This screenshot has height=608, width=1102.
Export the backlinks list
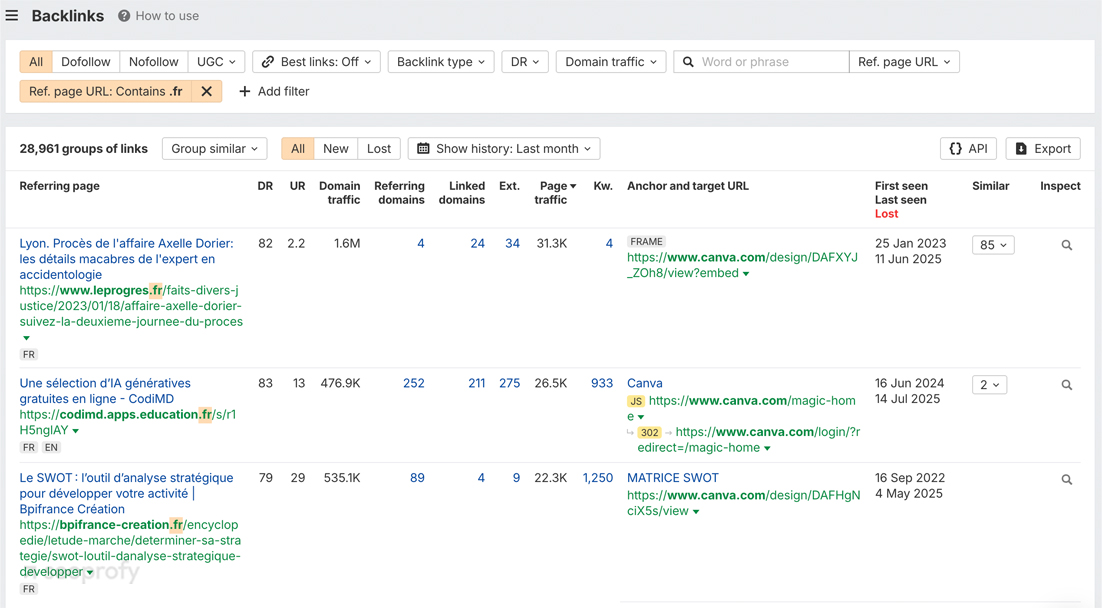(x=1043, y=148)
